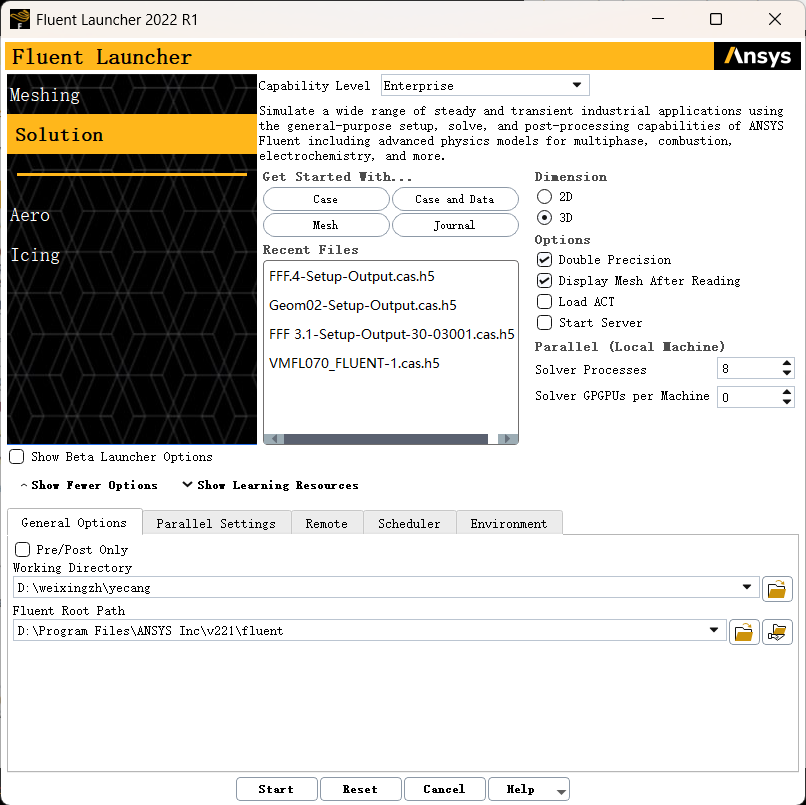The height and width of the screenshot is (805, 806).
Task: Click the Reset button
Action: point(360,789)
